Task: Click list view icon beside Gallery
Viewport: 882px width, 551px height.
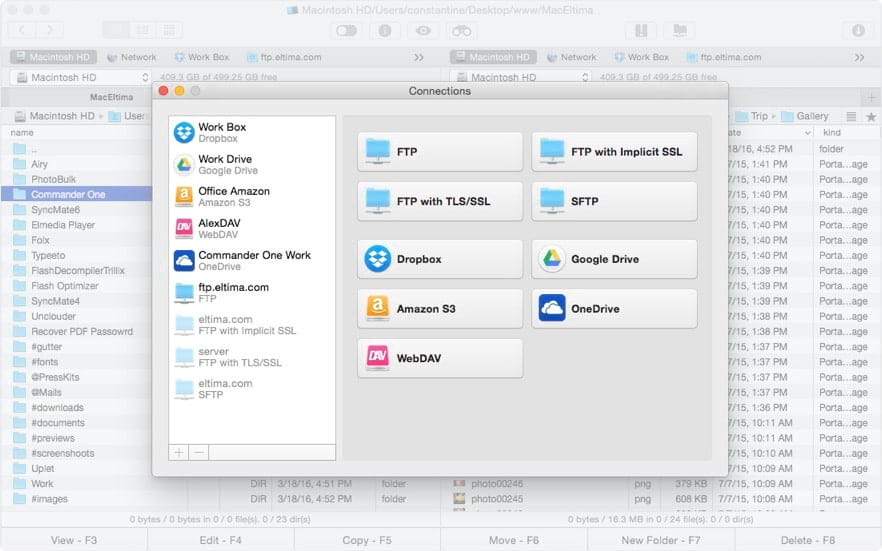Action: pyautogui.click(x=851, y=116)
